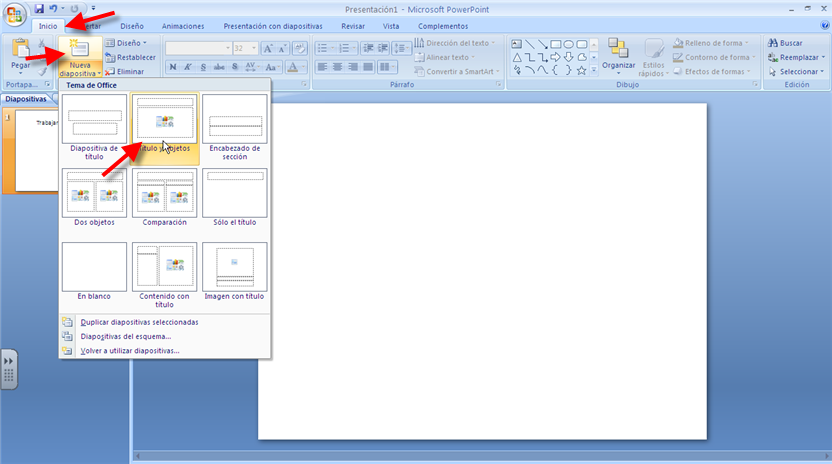Click the Buscar binoculars icon
Screen dimensions: 832x464
coord(773,44)
